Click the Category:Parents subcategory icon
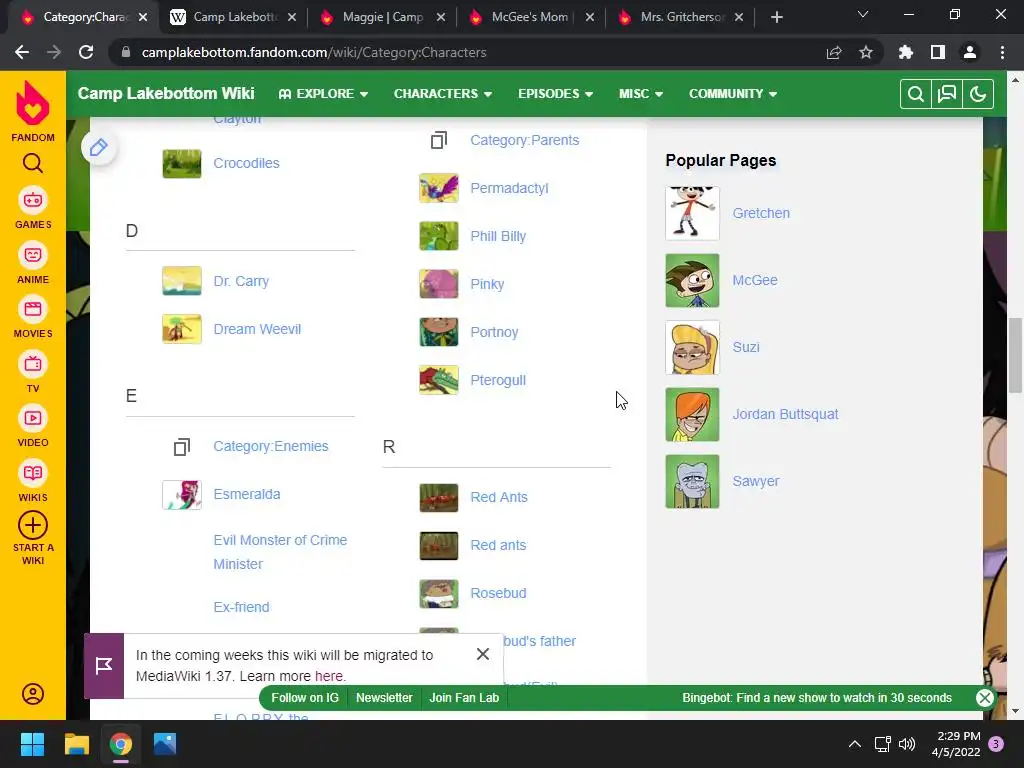This screenshot has width=1024, height=768. point(439,140)
